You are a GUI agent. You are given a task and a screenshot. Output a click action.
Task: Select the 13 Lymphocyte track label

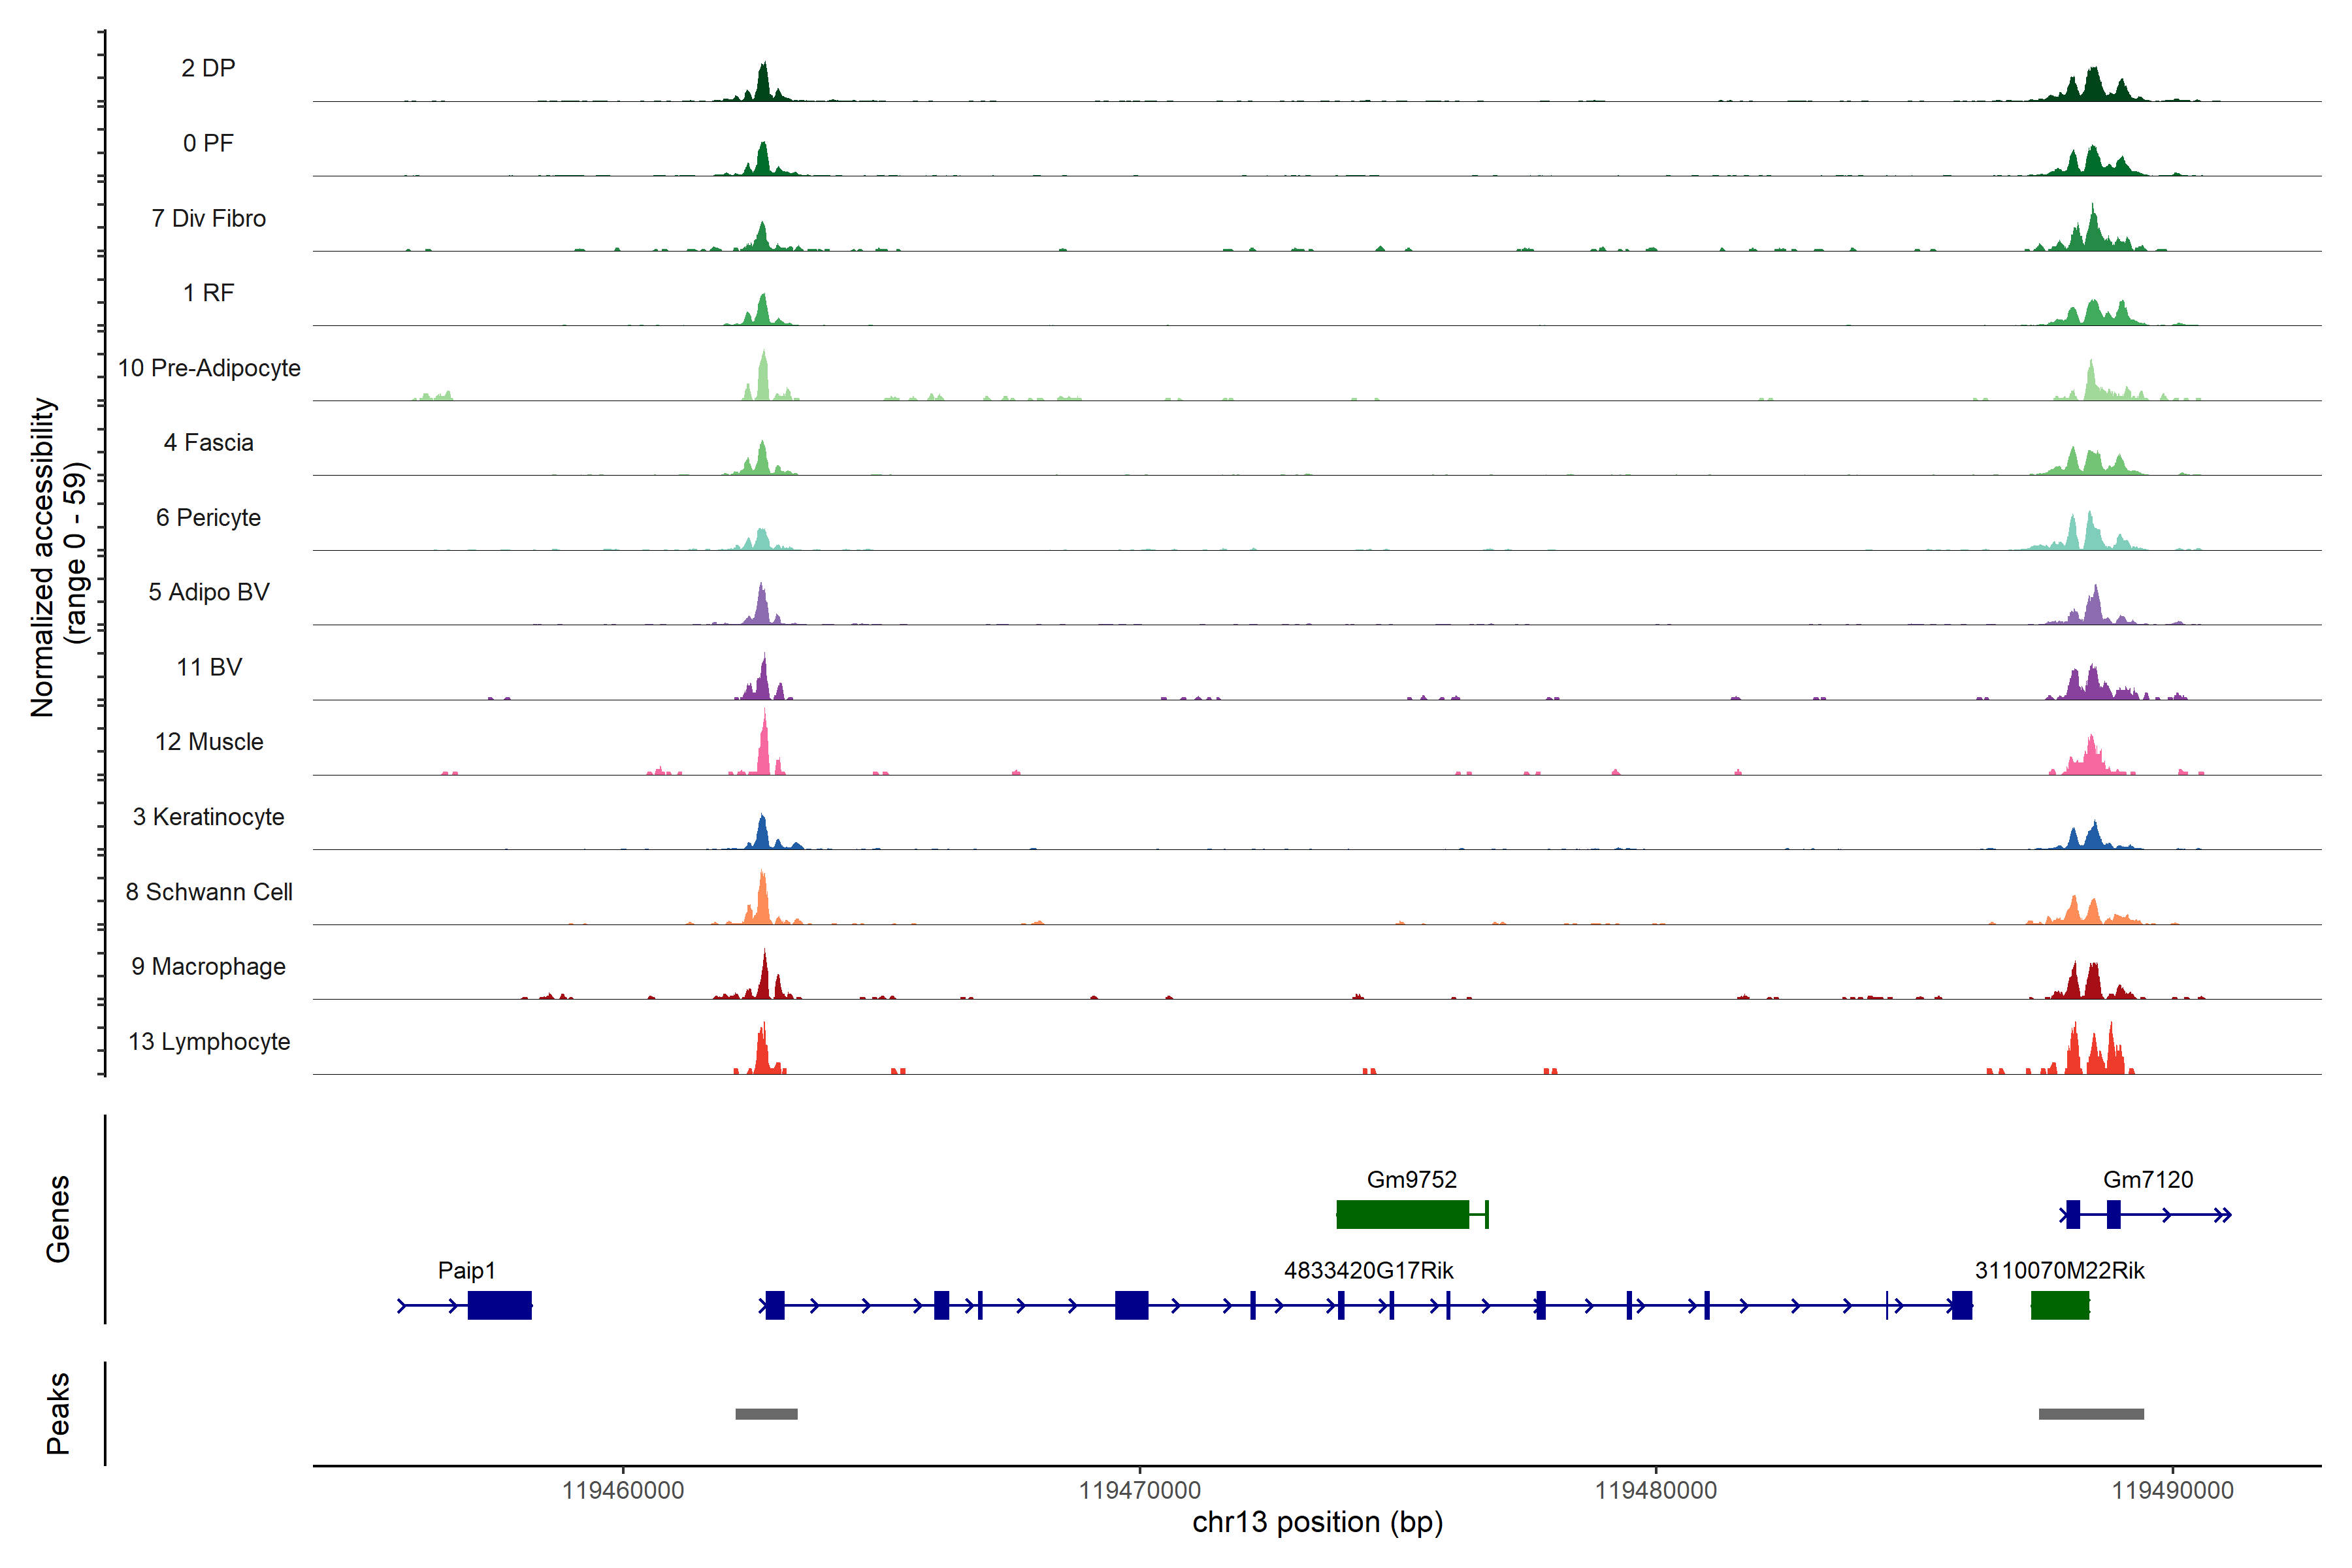[209, 1042]
